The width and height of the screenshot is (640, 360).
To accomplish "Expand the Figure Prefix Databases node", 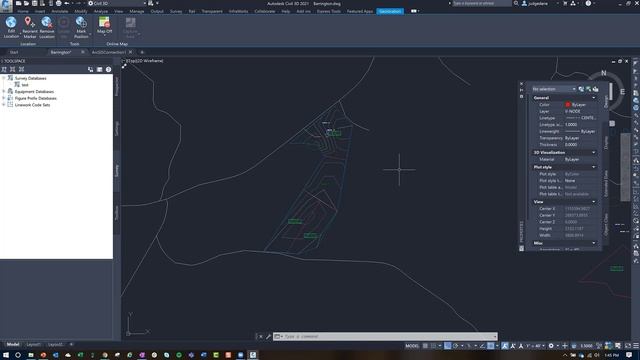I will tap(4, 98).
